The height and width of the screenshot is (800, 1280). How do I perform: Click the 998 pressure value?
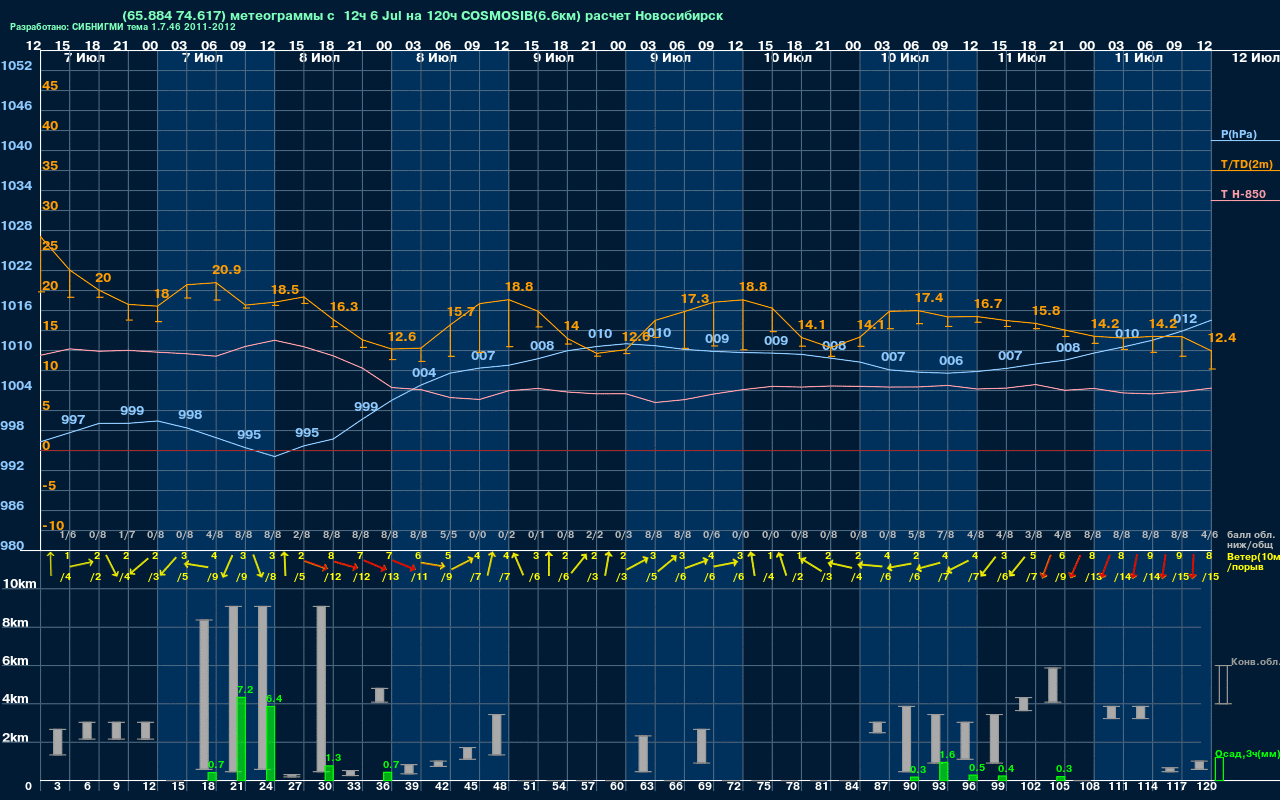[190, 415]
